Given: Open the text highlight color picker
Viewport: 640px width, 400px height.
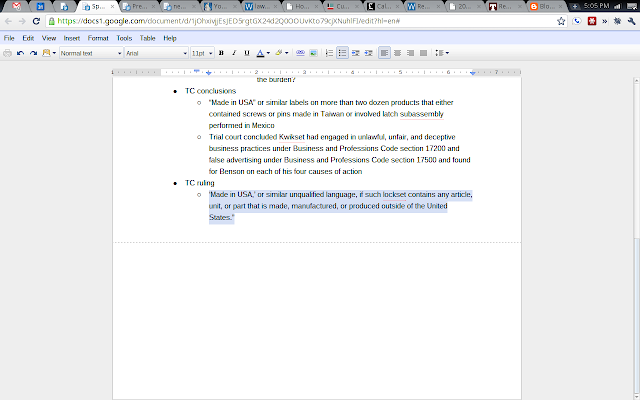Looking at the screenshot, I should tap(281, 53).
